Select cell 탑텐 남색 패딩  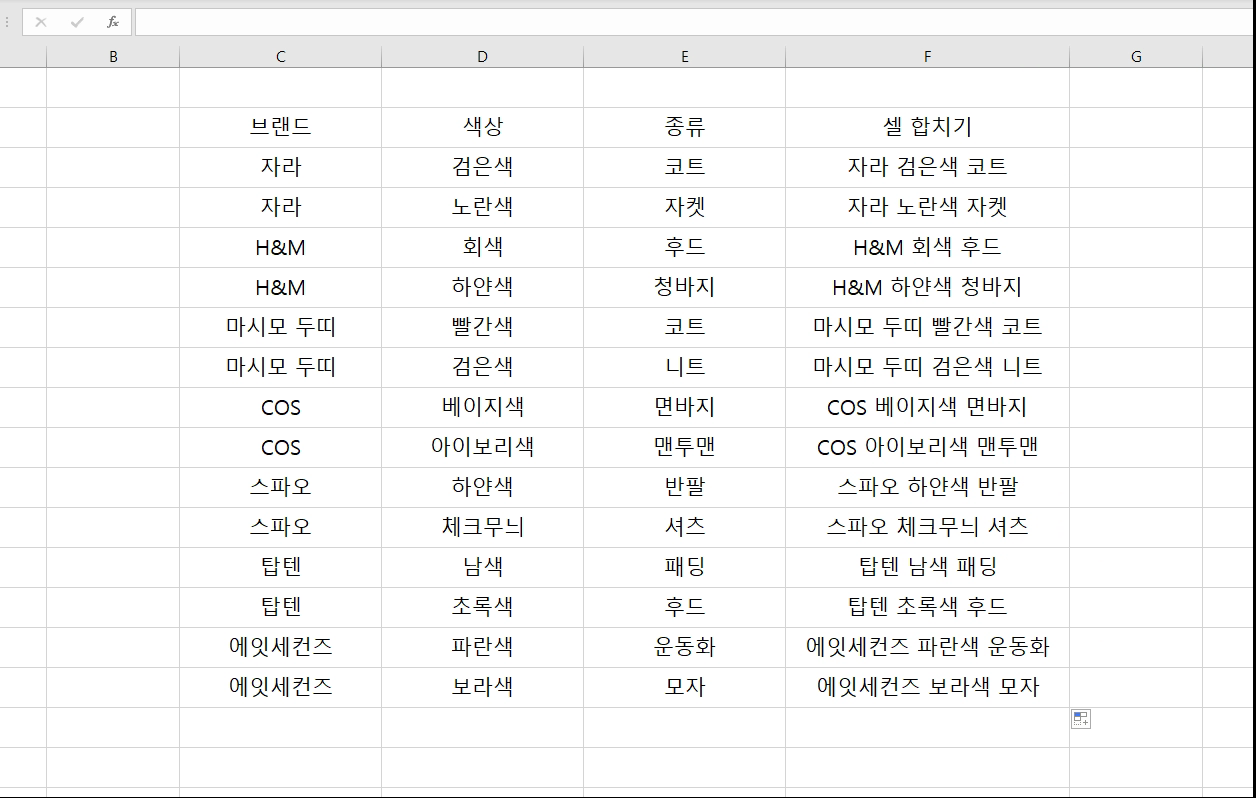click(x=927, y=567)
